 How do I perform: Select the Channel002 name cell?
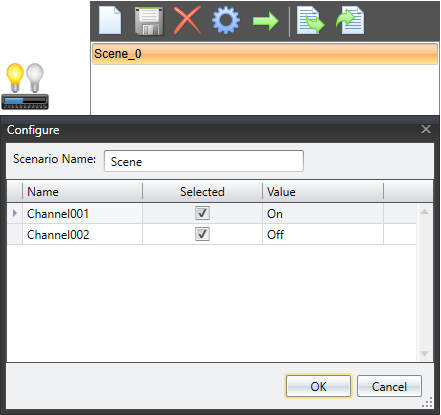[82, 235]
